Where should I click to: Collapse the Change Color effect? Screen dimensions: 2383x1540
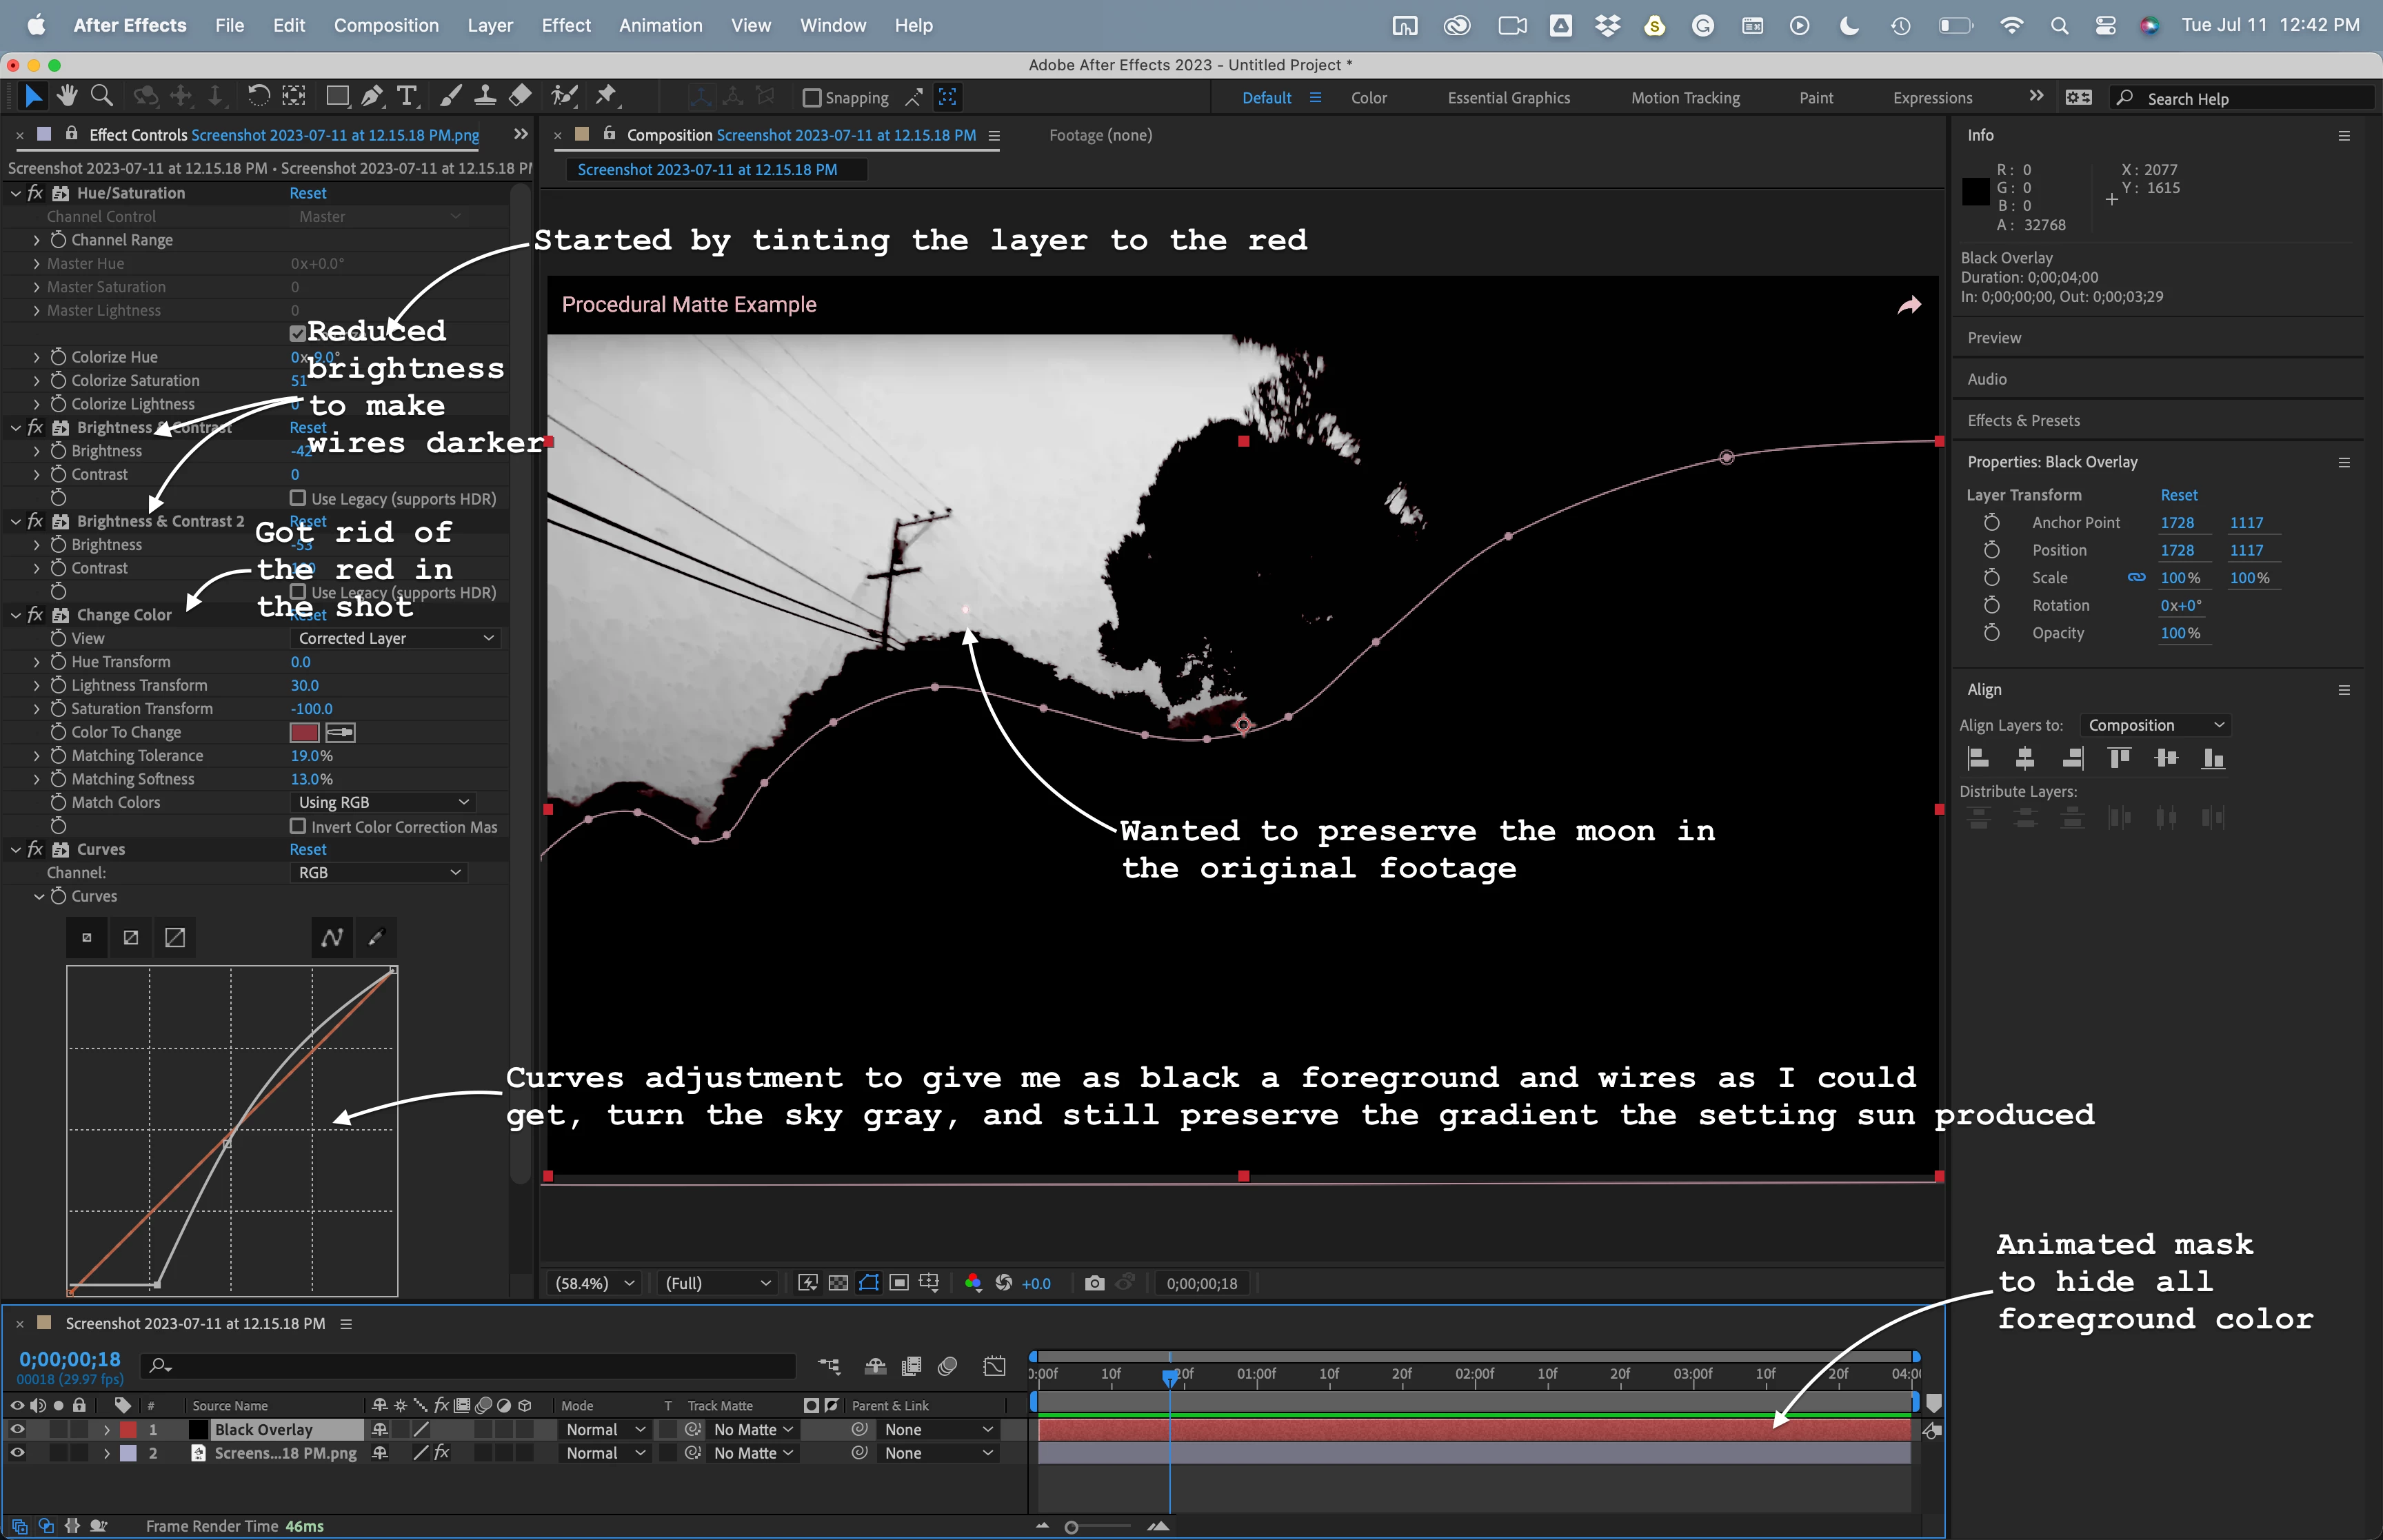(16, 615)
